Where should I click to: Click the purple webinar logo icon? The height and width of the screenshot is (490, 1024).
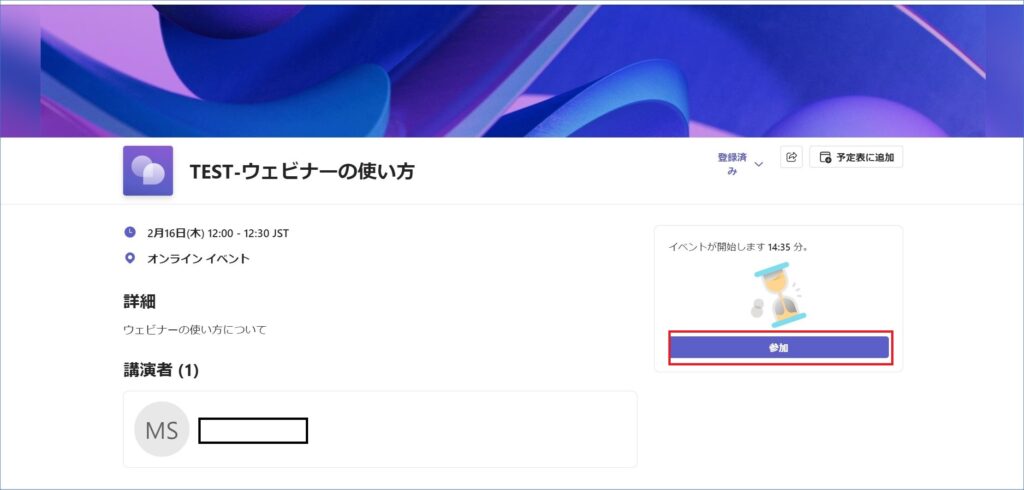[x=148, y=171]
